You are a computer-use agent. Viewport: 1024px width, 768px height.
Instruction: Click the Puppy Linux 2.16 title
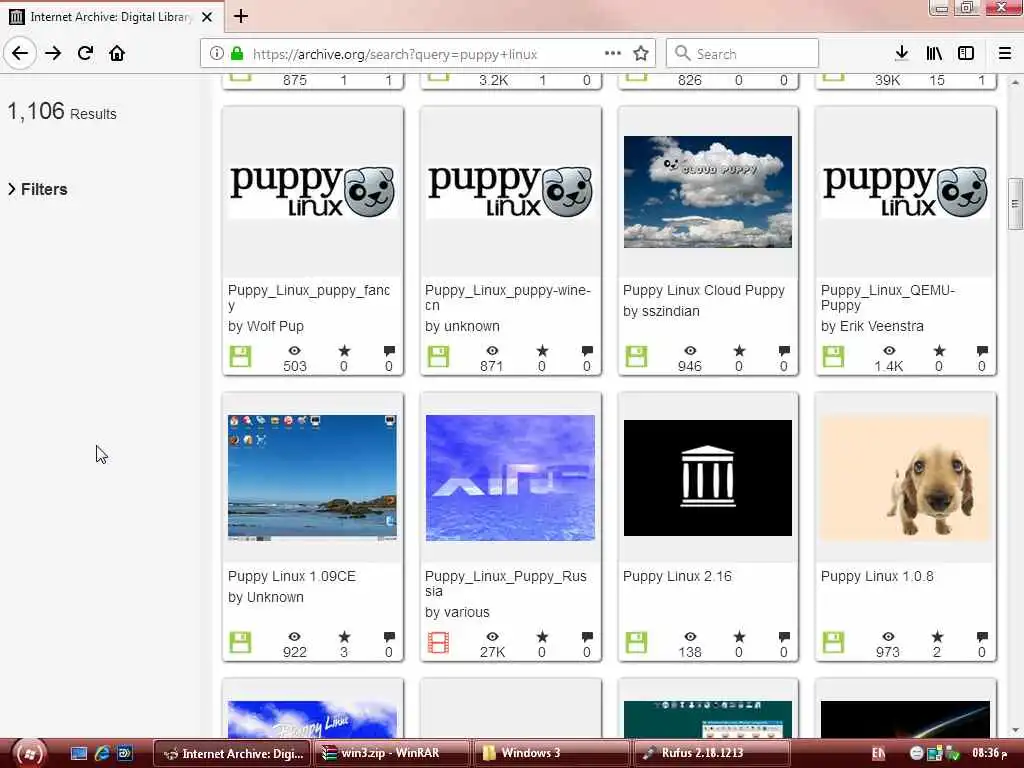677,577
